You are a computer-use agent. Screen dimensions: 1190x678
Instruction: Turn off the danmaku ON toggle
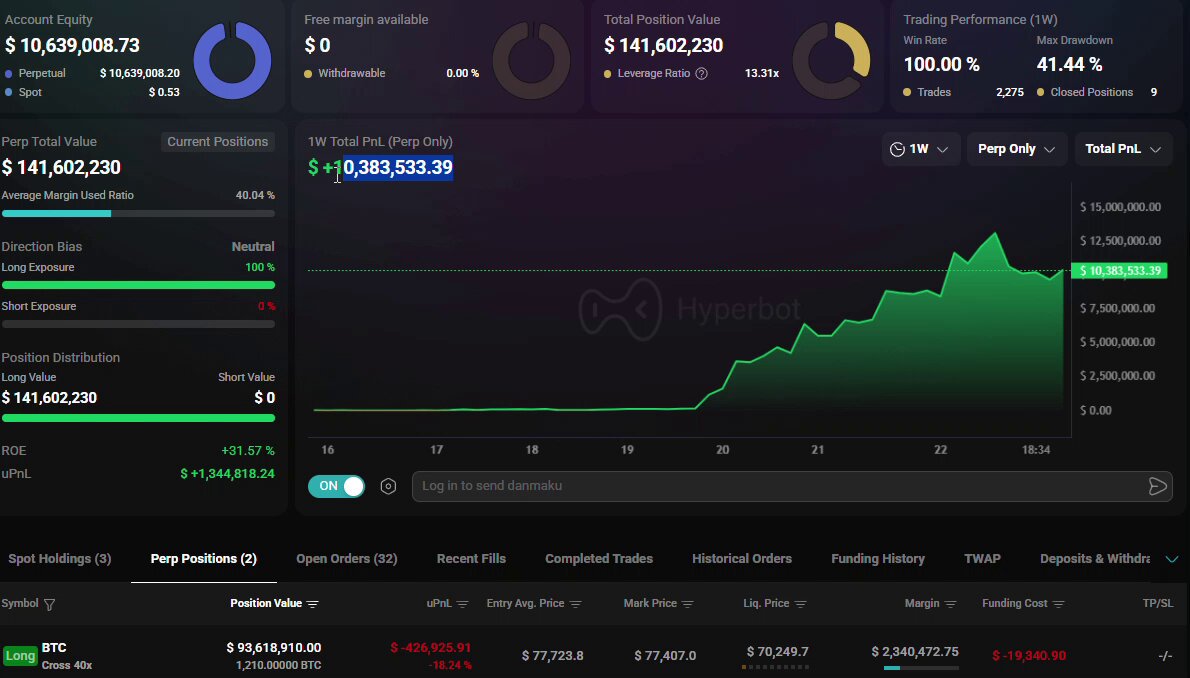coord(336,486)
